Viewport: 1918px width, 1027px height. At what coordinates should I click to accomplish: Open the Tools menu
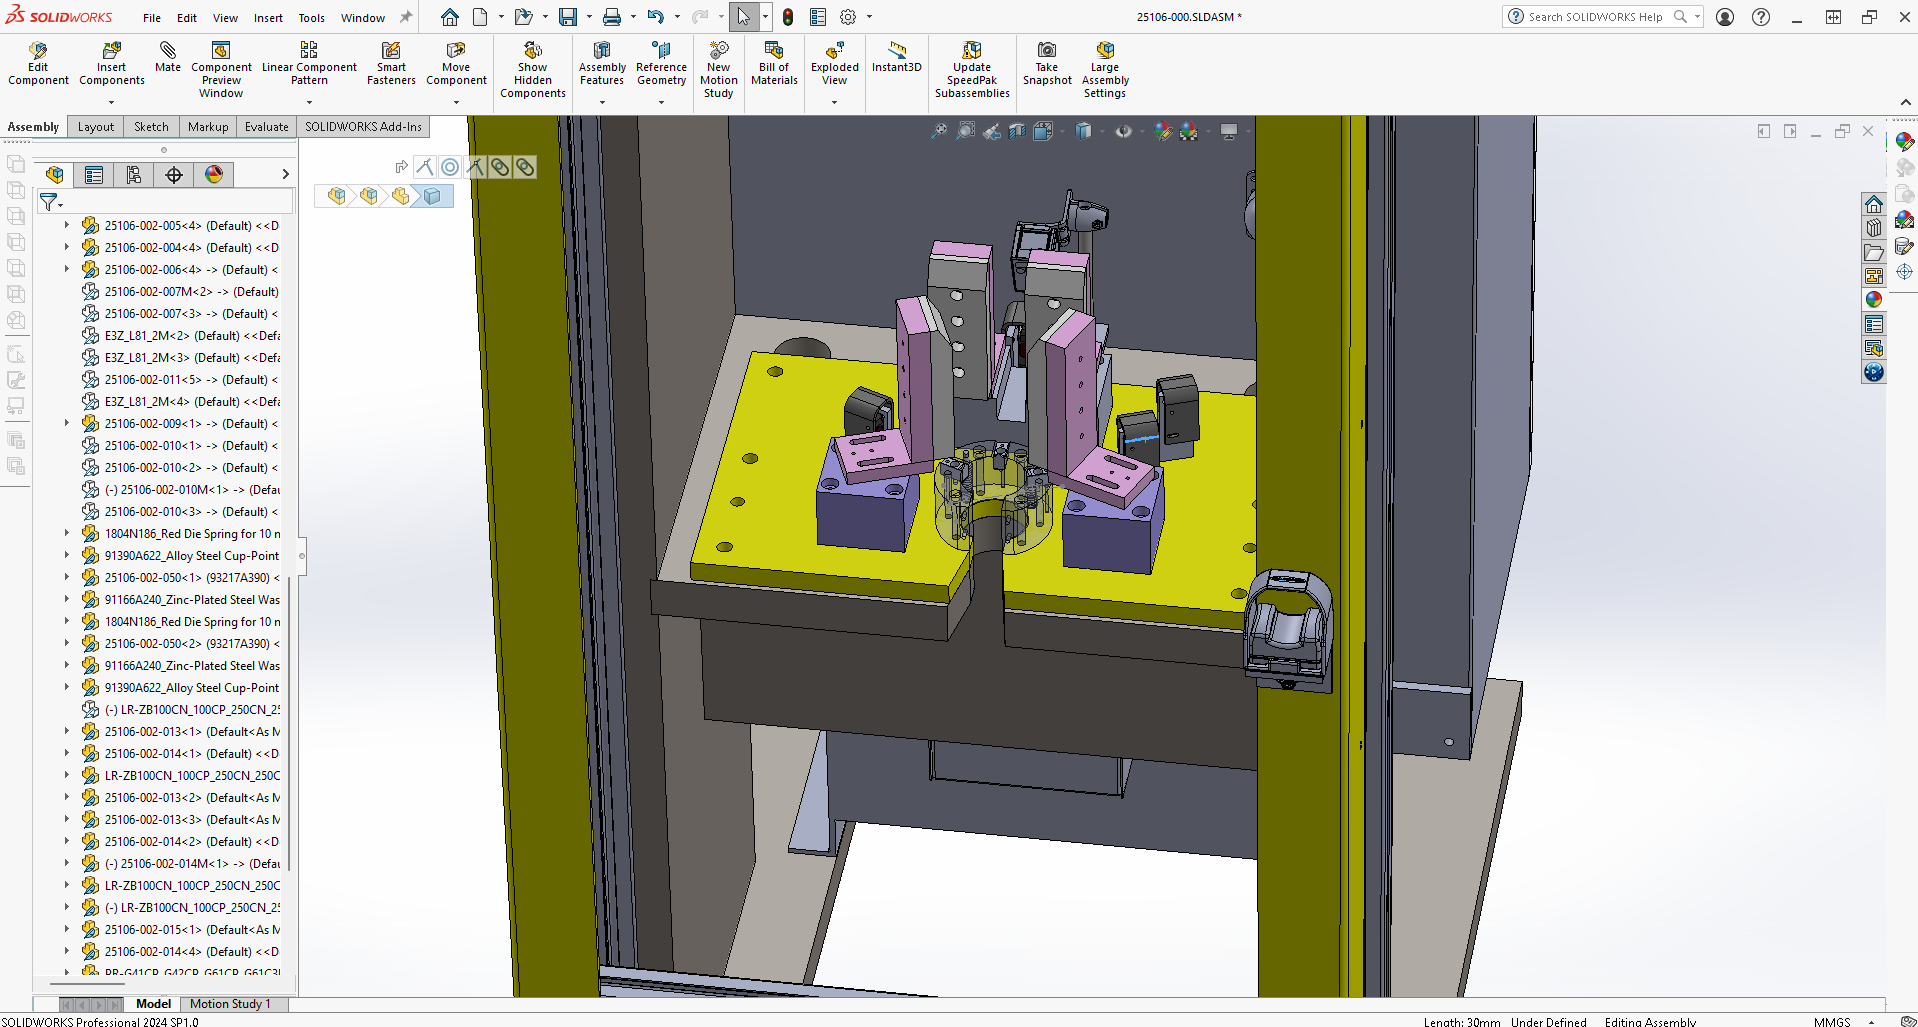[x=312, y=18]
